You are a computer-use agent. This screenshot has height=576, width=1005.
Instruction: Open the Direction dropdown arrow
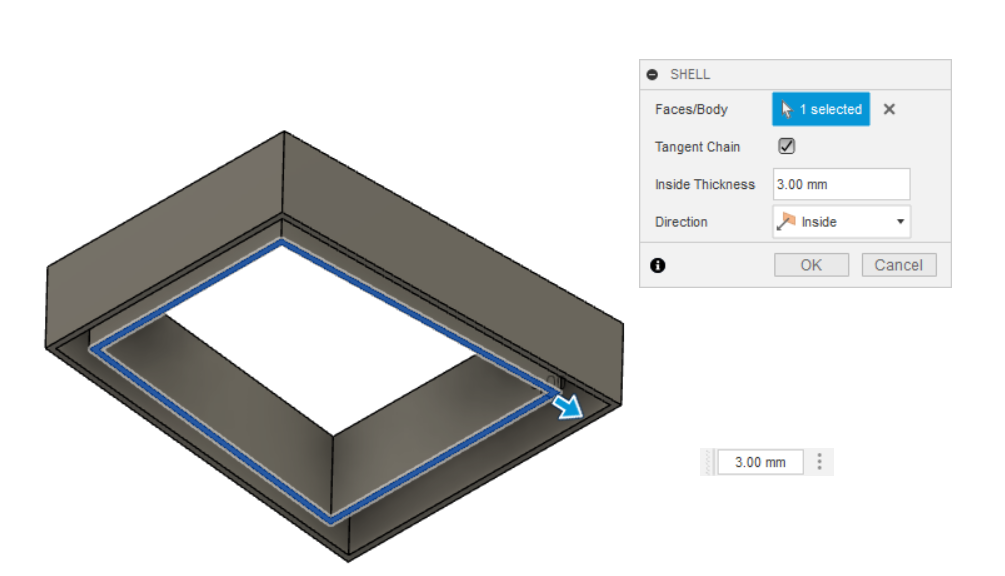pyautogui.click(x=900, y=222)
